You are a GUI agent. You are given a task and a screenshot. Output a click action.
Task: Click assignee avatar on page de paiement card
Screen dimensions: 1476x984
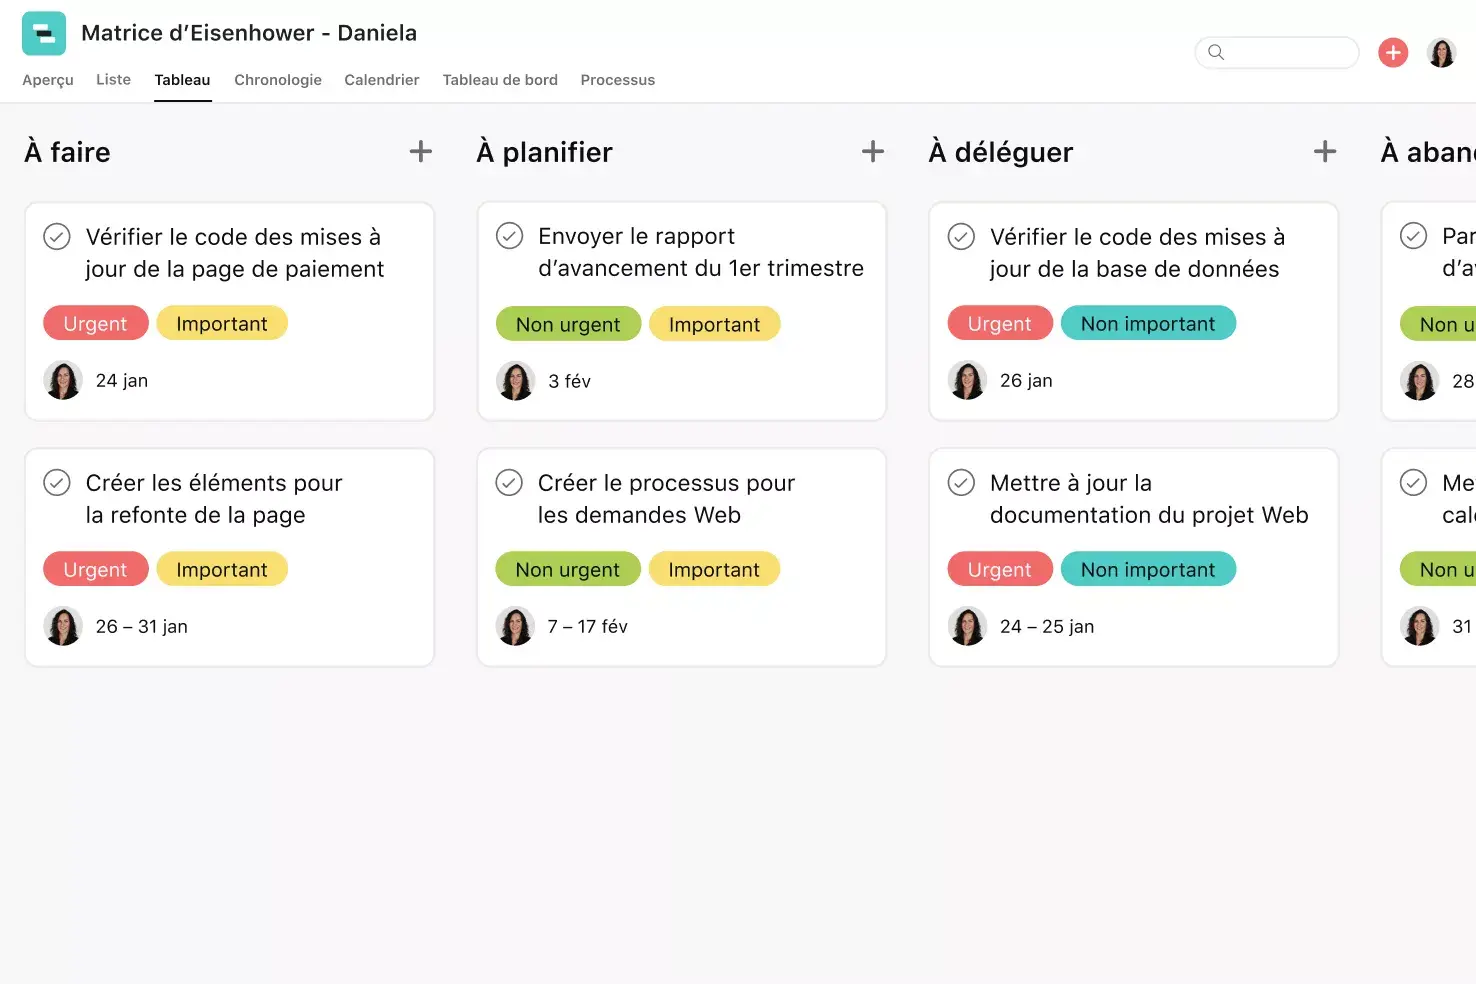point(63,380)
